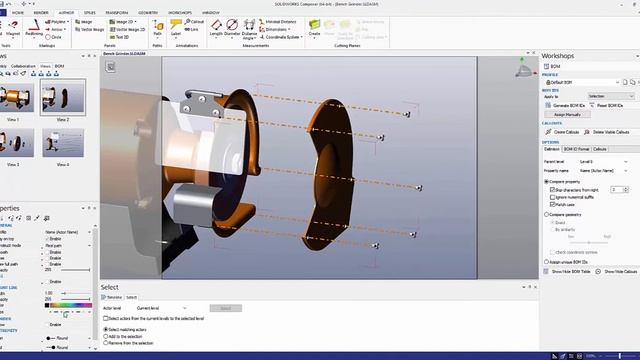Toggle Show/Hide Callouts
Screen dimensions: 640x360
coord(616,271)
